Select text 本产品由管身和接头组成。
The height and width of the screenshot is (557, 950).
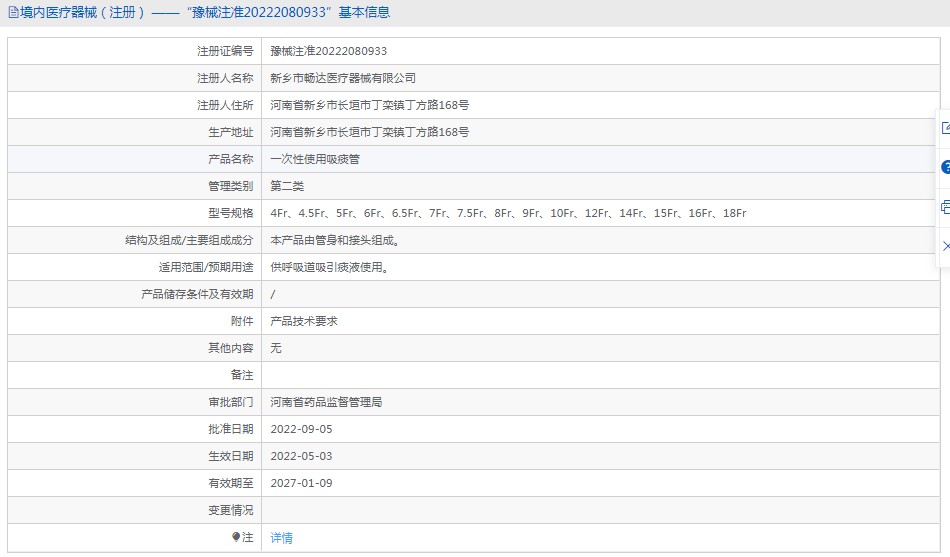click(x=335, y=240)
